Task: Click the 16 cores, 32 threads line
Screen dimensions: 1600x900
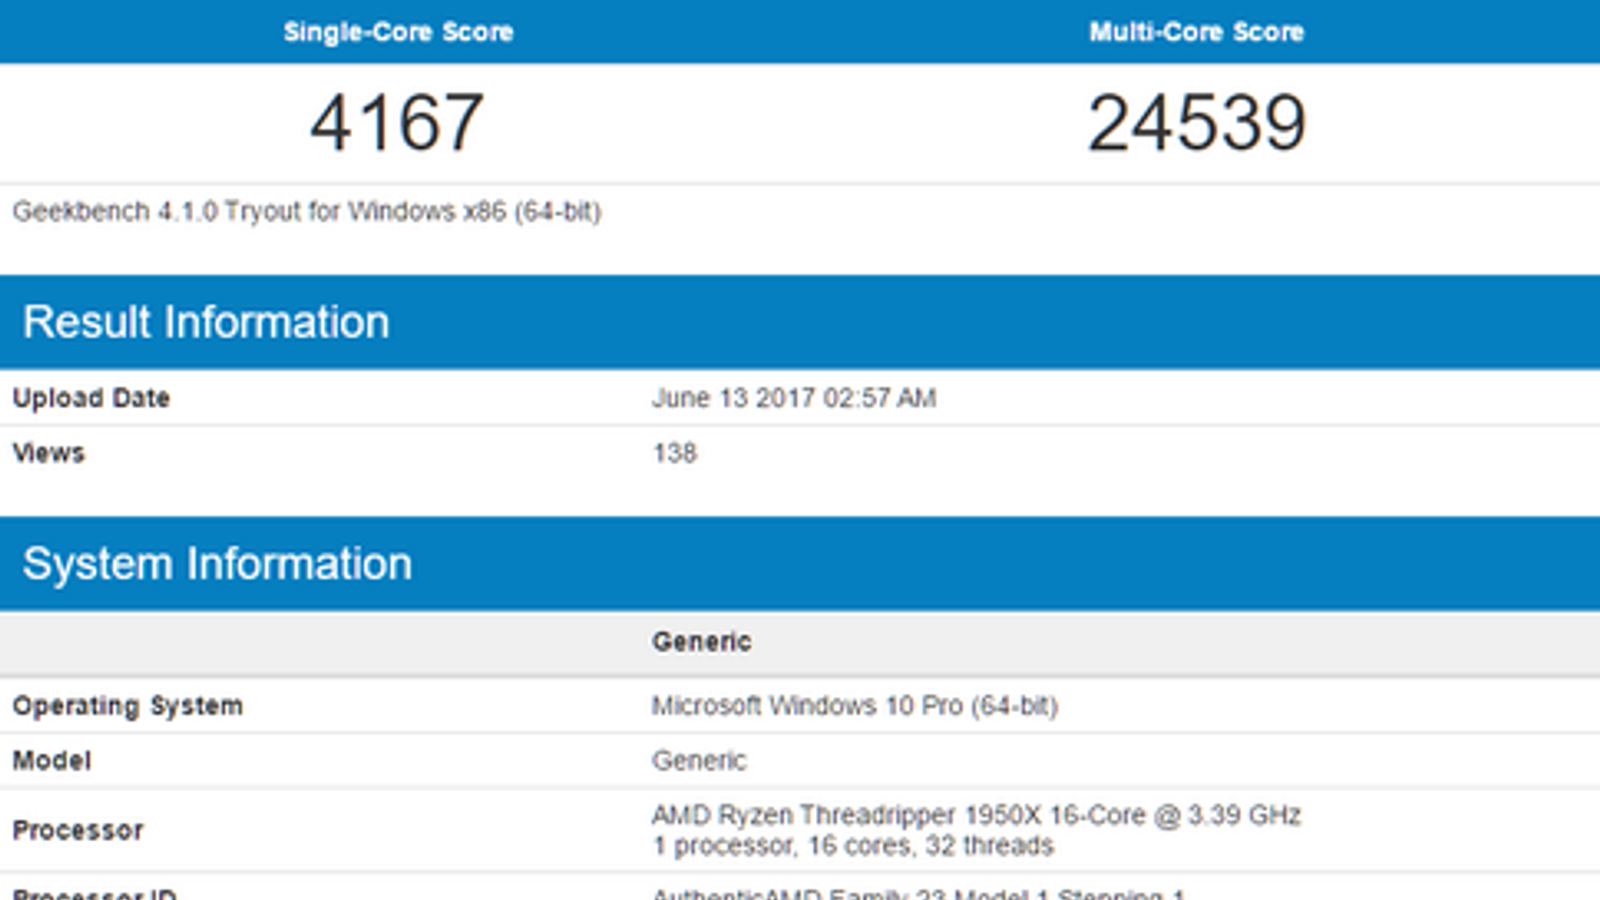Action: [x=852, y=846]
